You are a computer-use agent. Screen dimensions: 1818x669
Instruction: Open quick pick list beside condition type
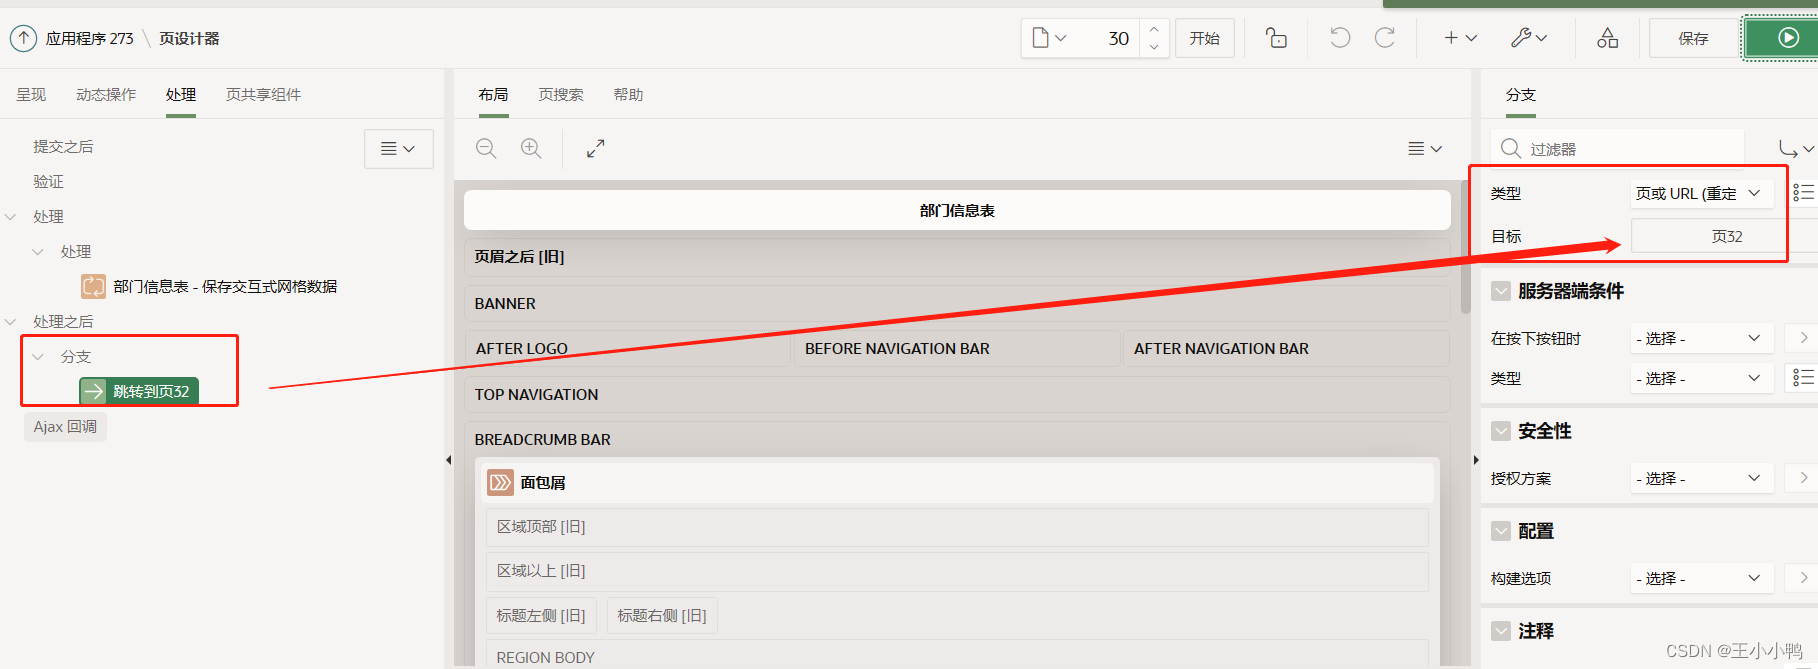pos(1803,378)
